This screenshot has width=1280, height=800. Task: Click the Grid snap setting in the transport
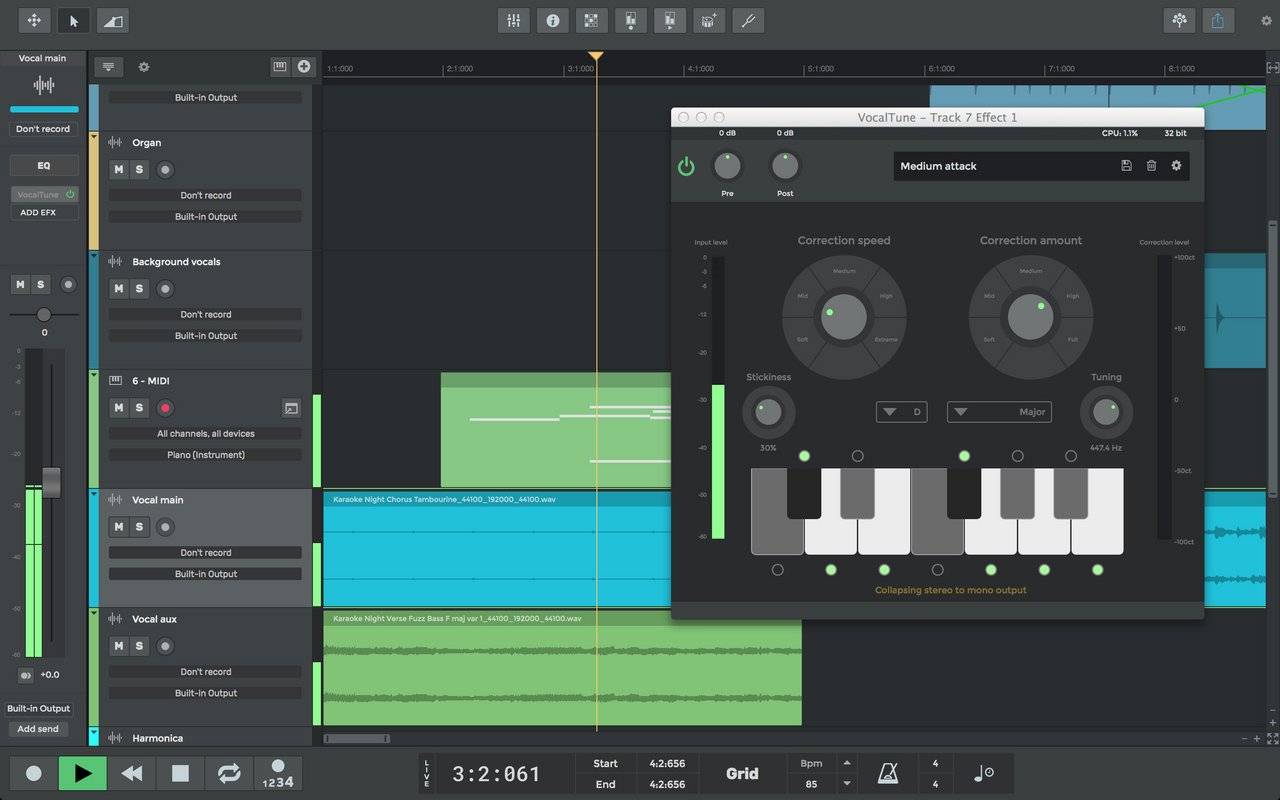[742, 773]
